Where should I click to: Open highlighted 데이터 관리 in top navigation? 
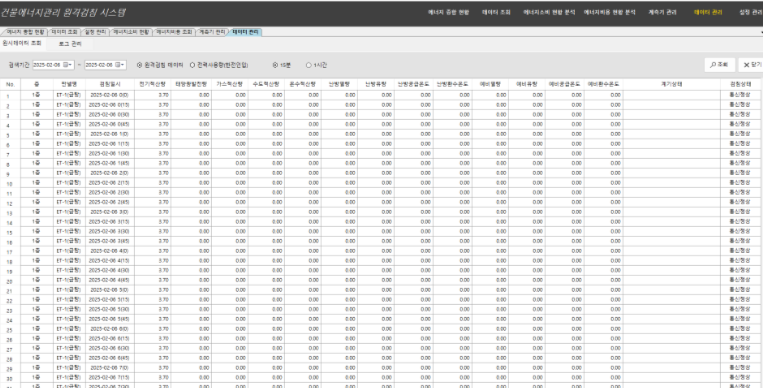pos(708,13)
